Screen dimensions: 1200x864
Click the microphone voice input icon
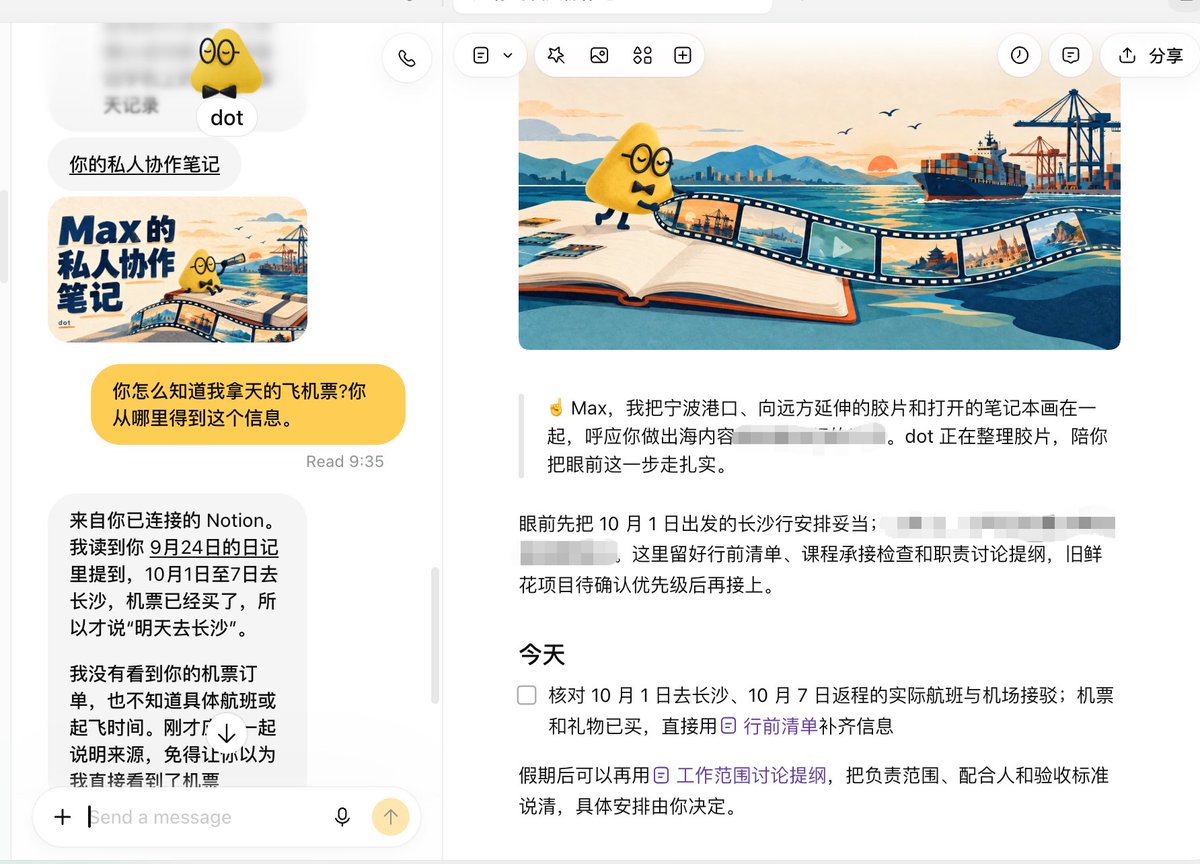pyautogui.click(x=342, y=817)
